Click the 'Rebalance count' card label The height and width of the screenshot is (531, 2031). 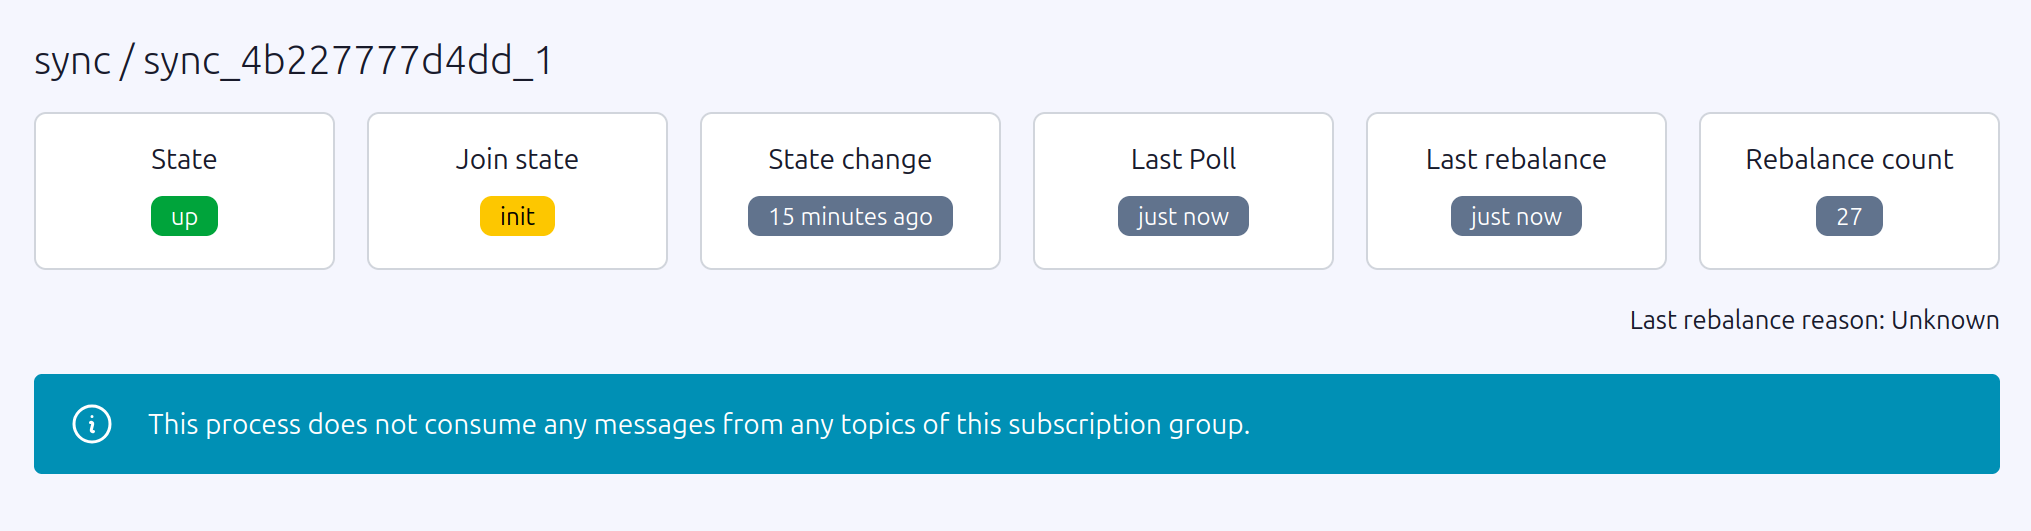pyautogui.click(x=1849, y=159)
